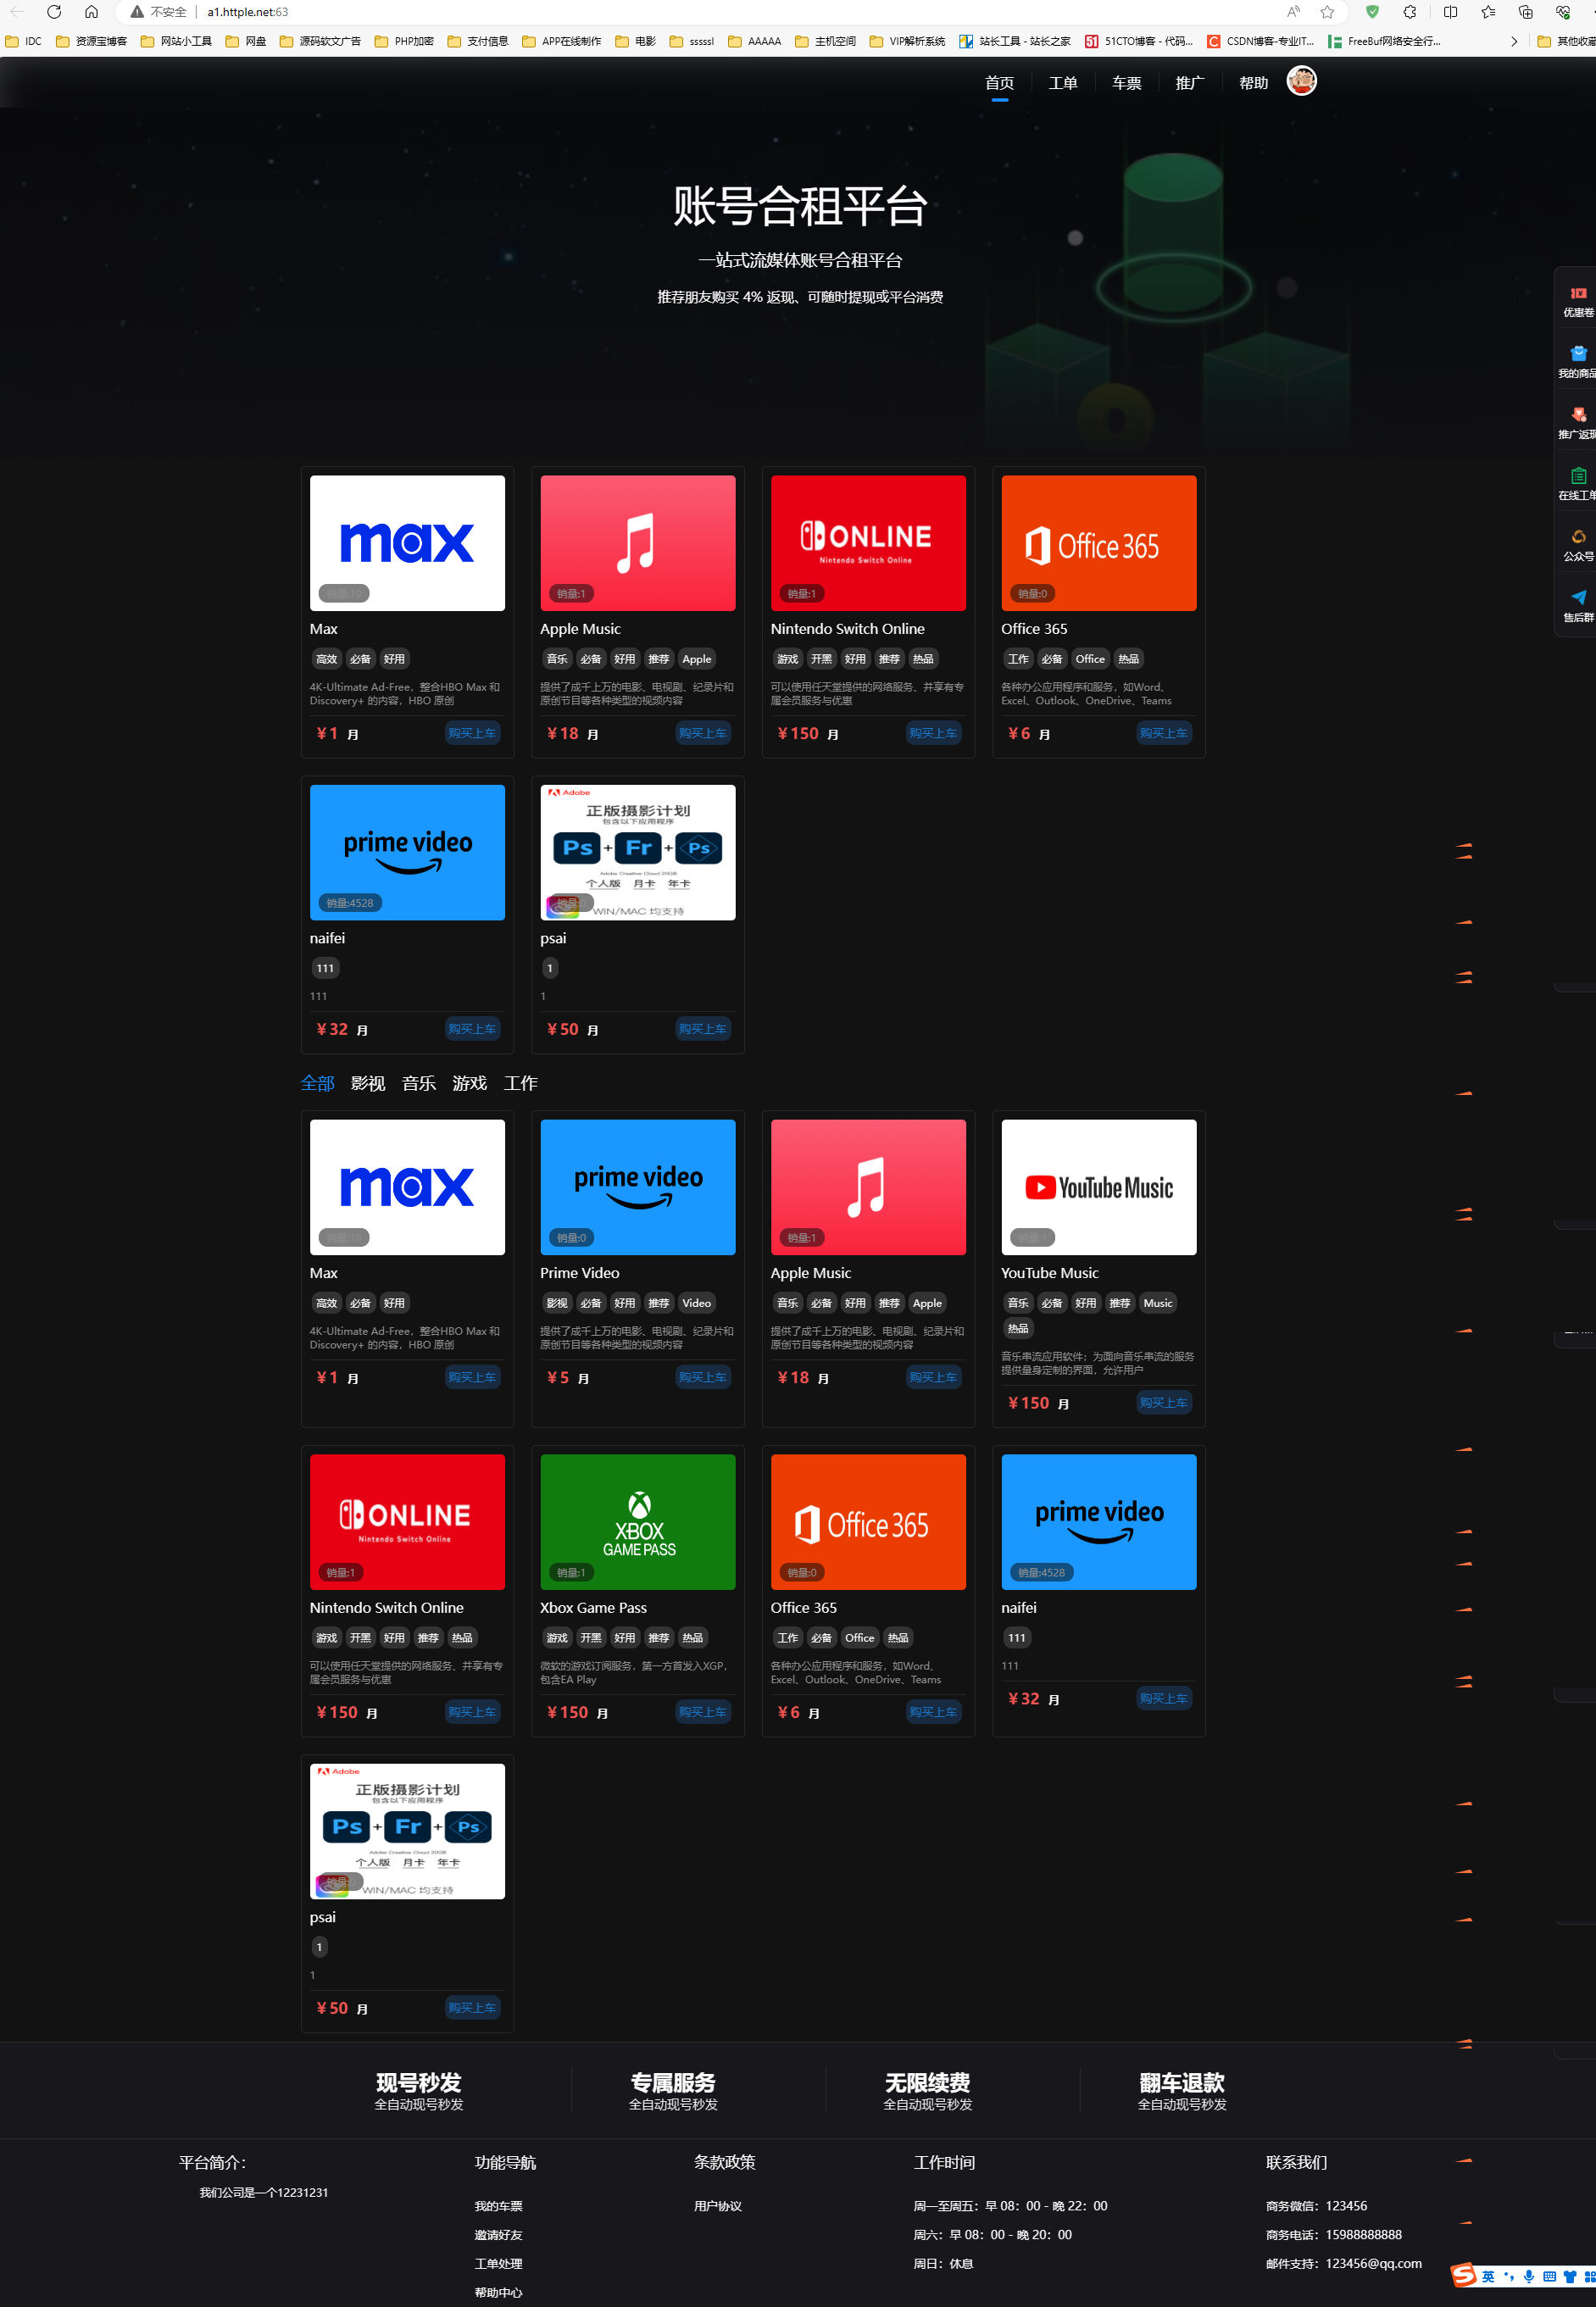Viewport: 1596px width, 2307px height.
Task: Open the 主机空间 bookmark folder
Action: point(825,41)
